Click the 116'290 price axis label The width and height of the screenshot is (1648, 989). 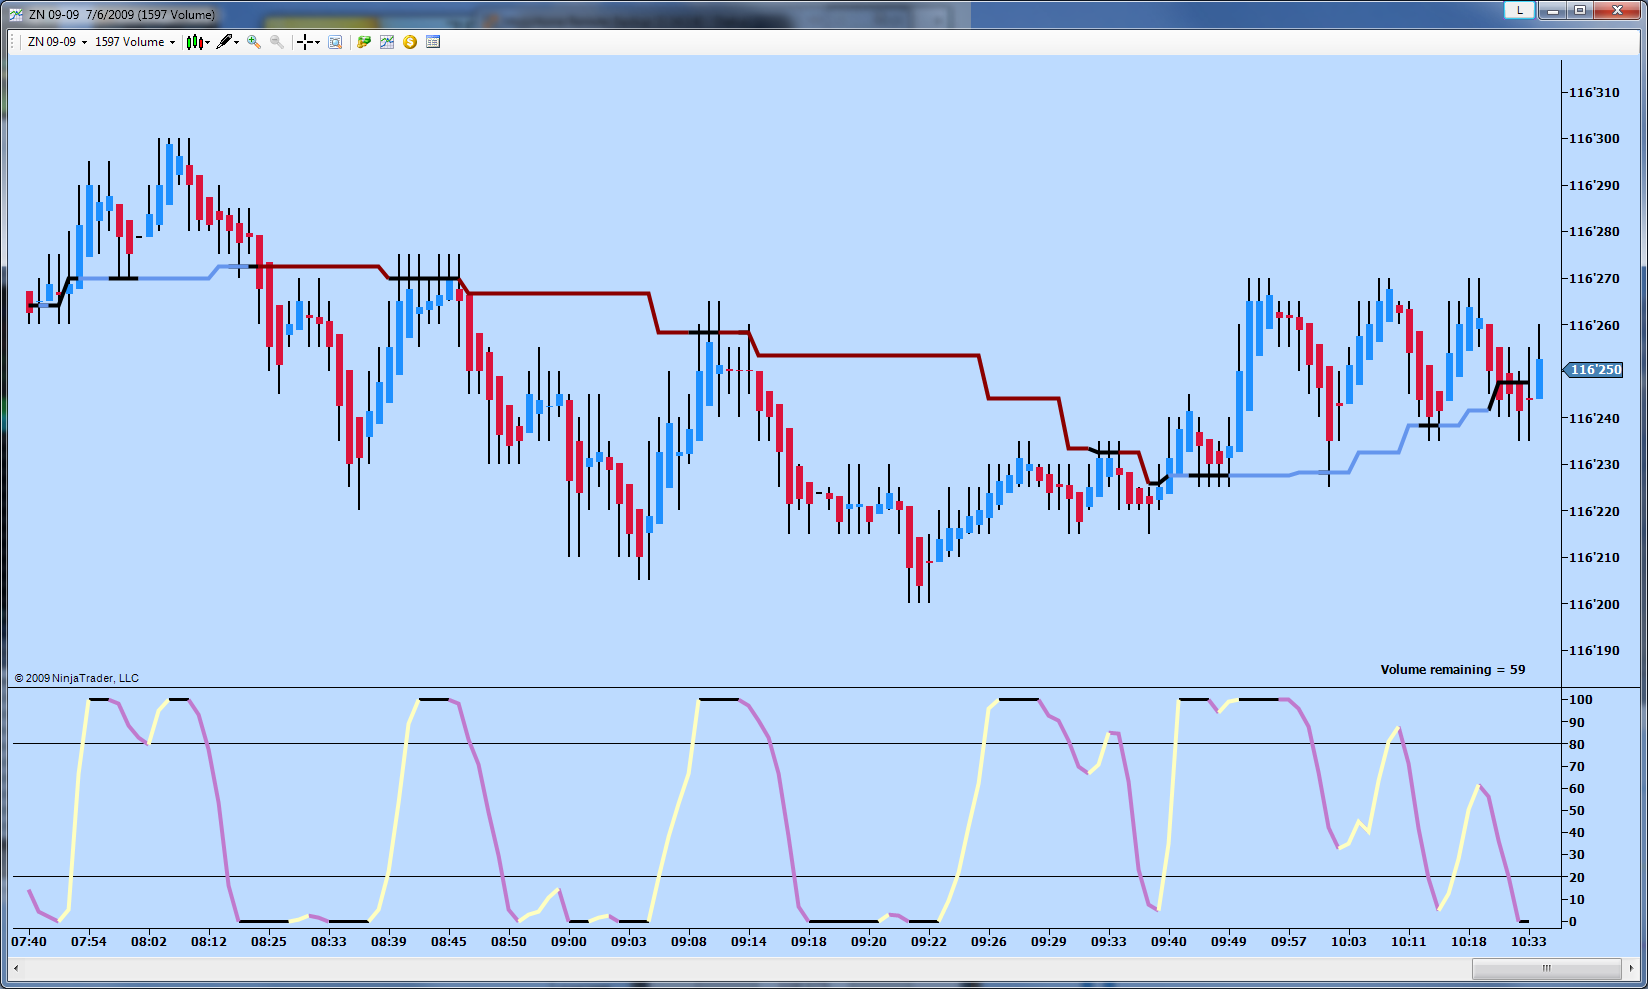click(x=1594, y=185)
